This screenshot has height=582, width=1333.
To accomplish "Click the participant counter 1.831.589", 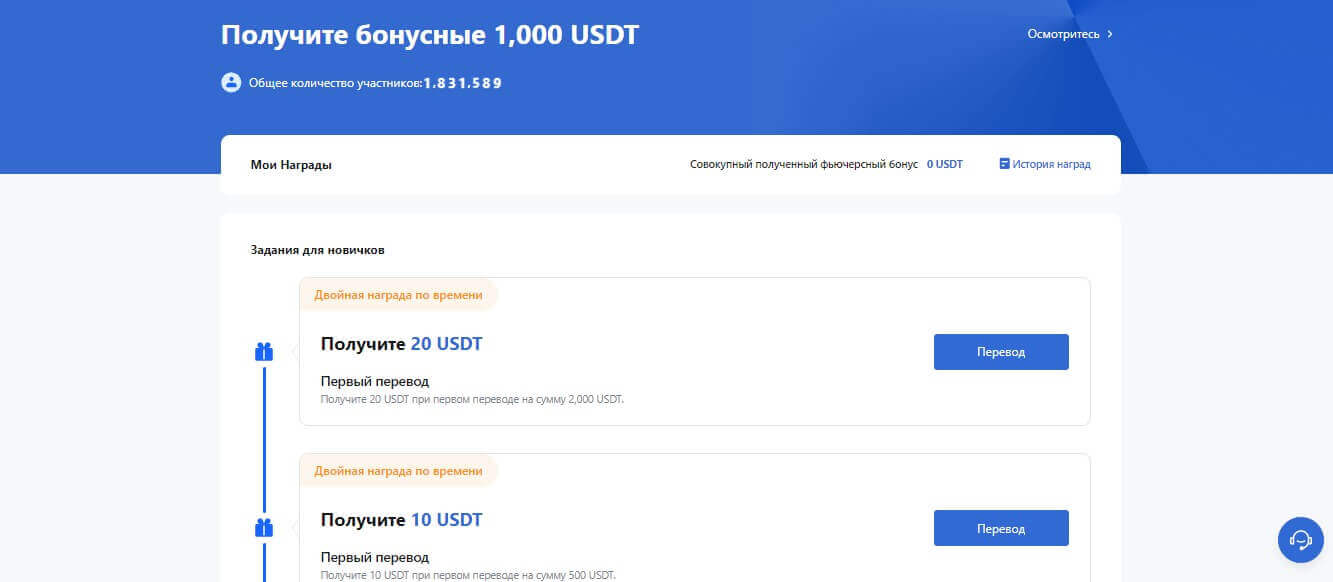I will pos(462,84).
